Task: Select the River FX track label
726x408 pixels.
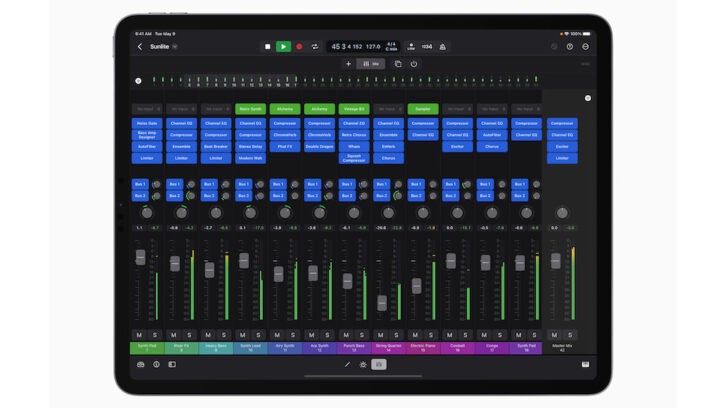Action: (x=181, y=348)
